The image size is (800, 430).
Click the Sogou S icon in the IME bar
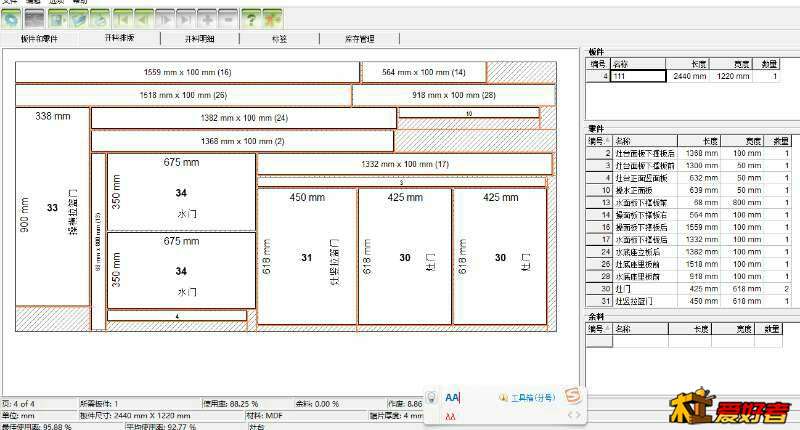point(572,394)
